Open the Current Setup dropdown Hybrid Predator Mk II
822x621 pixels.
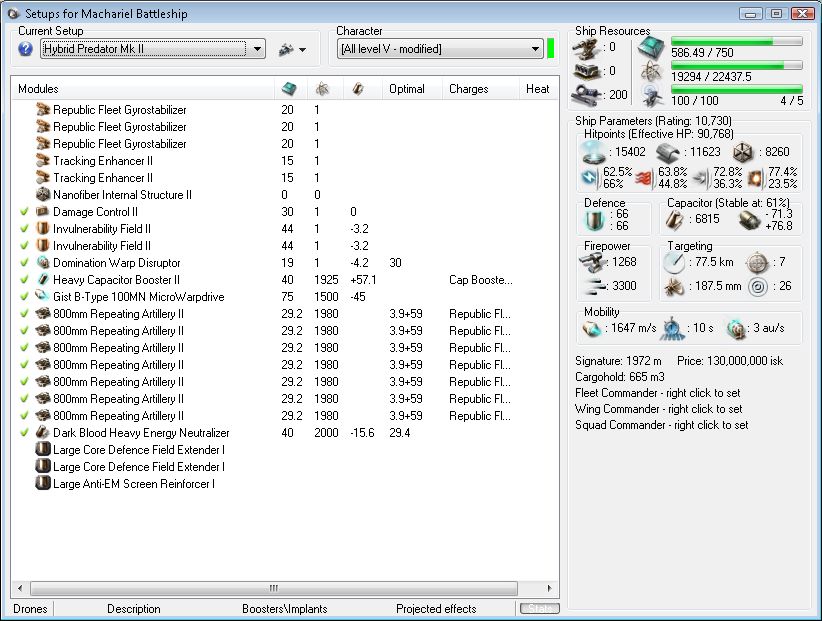tap(153, 49)
